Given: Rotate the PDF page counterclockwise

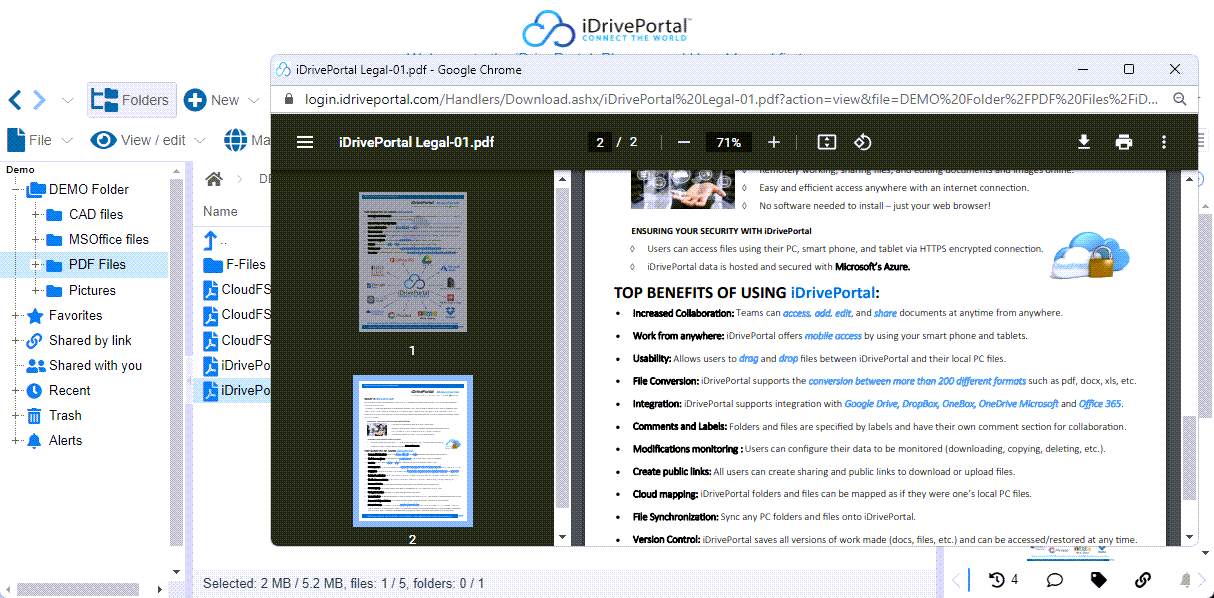Looking at the screenshot, I should (862, 142).
